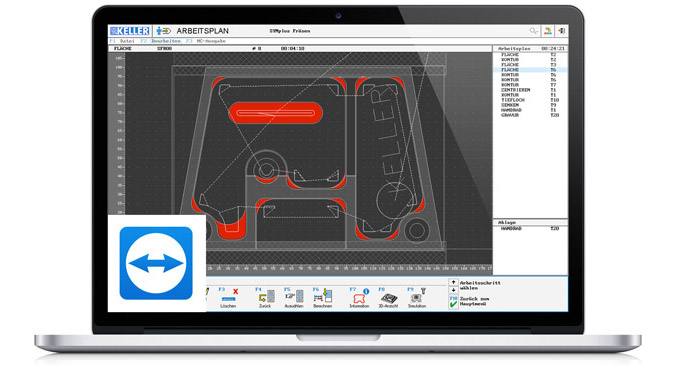Image resolution: width=680 pixels, height=386 pixels.
Task: Open the F3 NC-Ausgabe menu
Action: coord(206,41)
